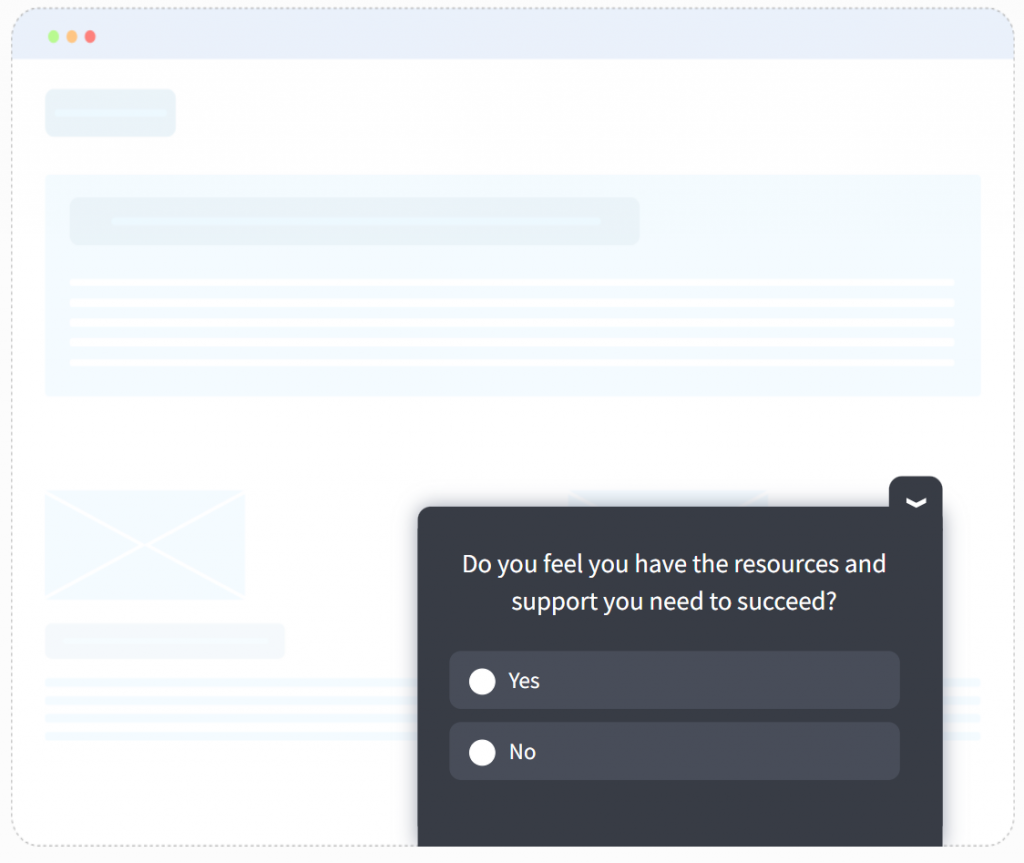Viewport: 1024px width, 863px height.
Task: Click the red window control dot
Action: point(90,36)
